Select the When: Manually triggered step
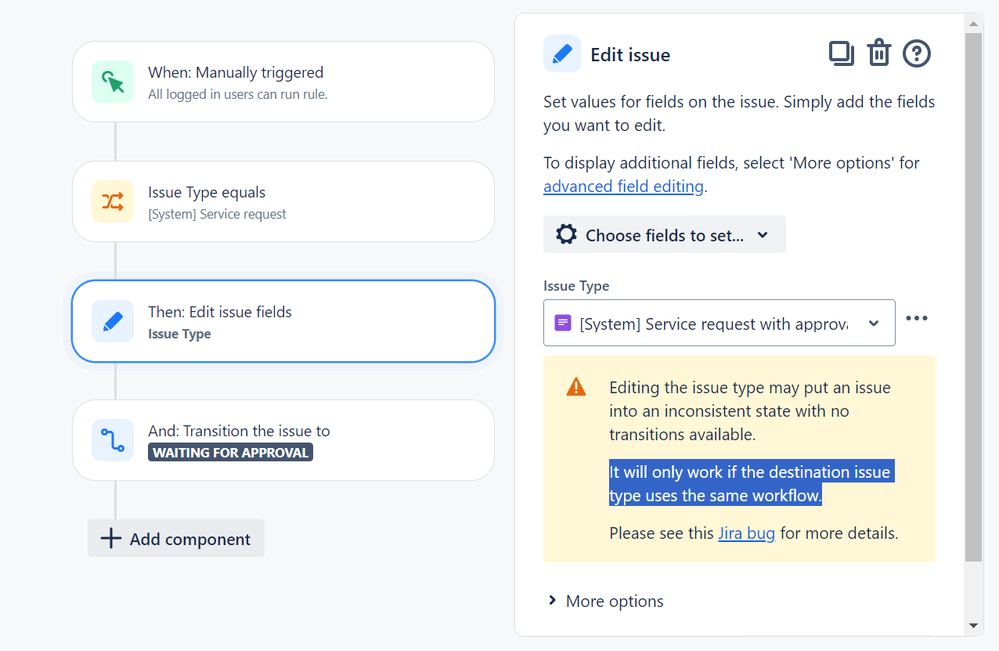999x651 pixels. pos(284,82)
